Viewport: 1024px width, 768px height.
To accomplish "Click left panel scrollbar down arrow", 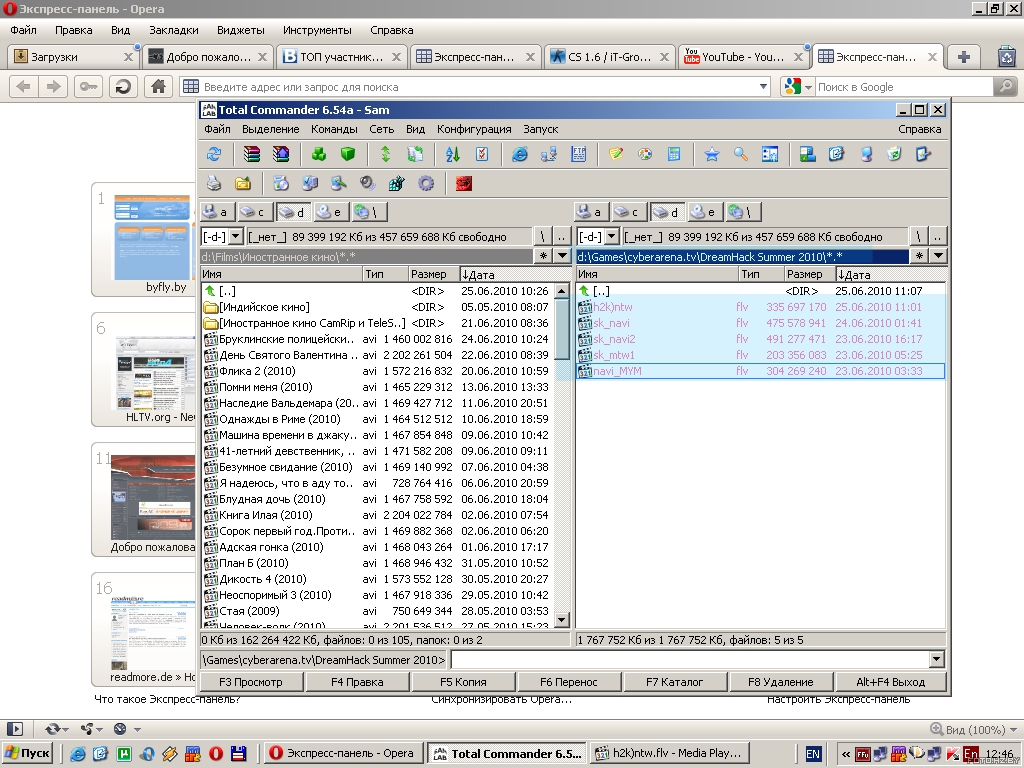I will (562, 619).
